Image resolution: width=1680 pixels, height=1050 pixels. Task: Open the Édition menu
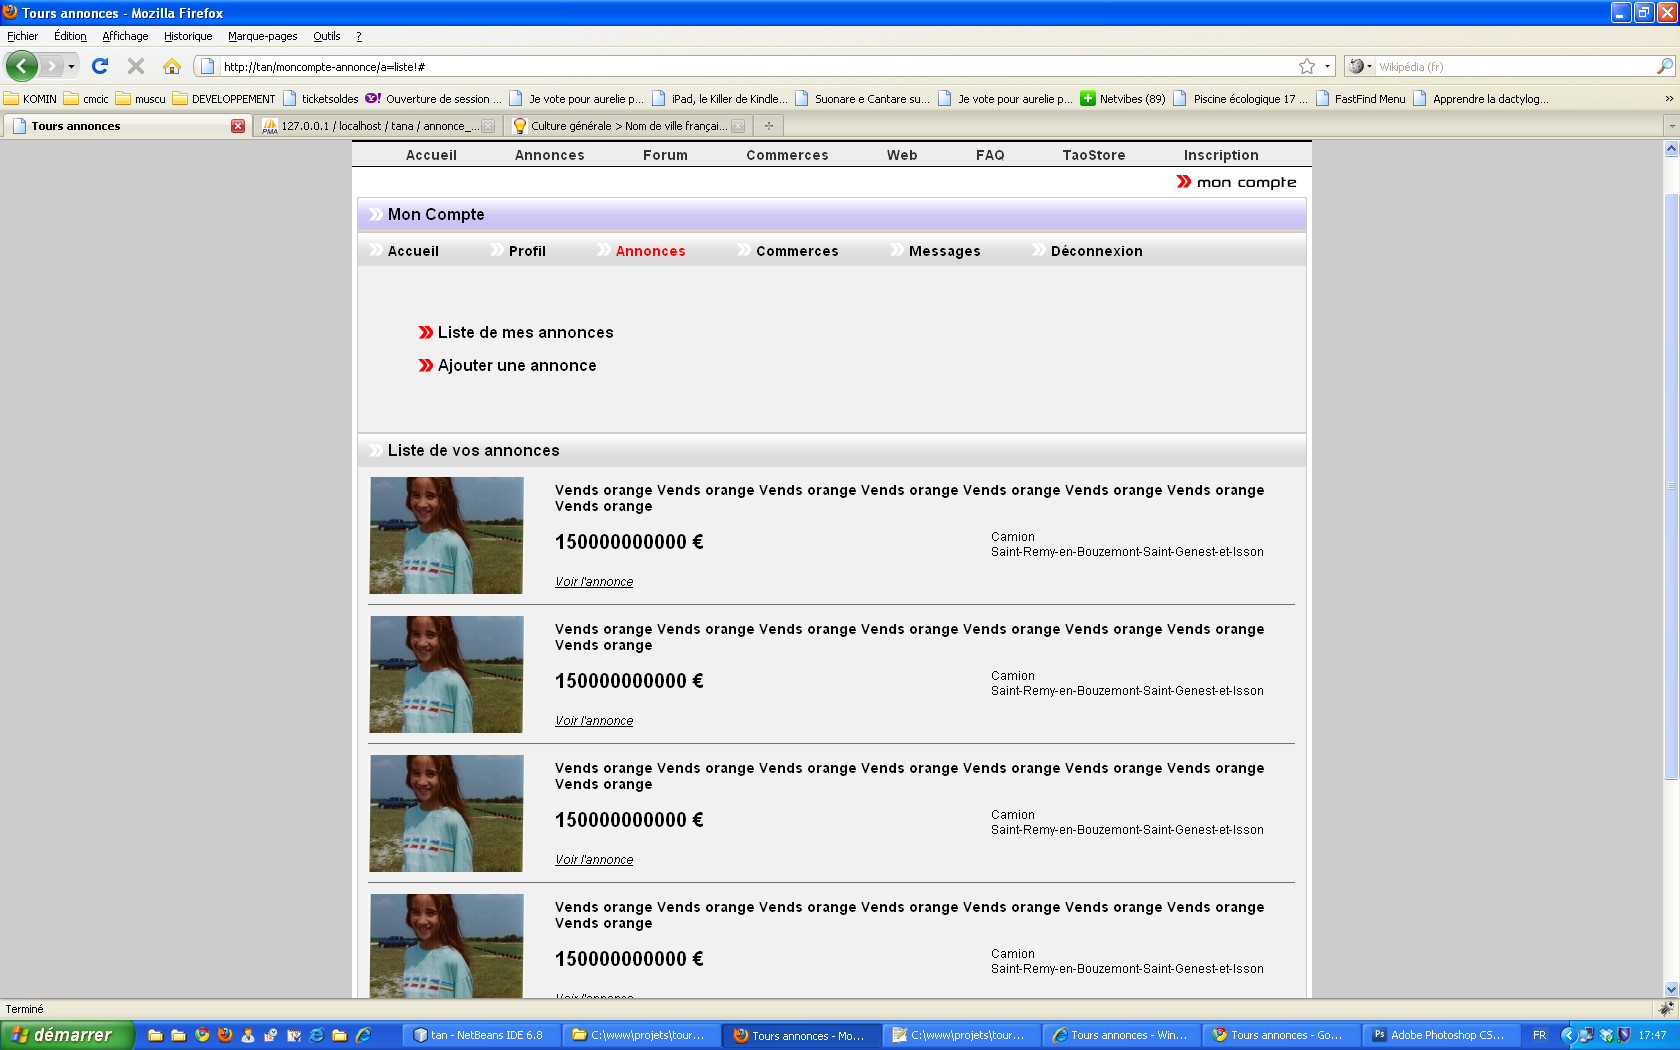pyautogui.click(x=70, y=36)
